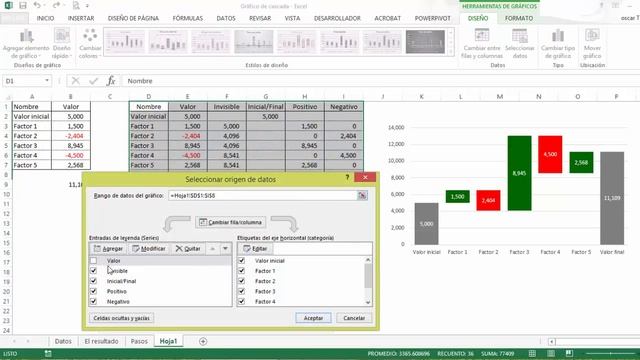Move series down with arrow icon
This screenshot has width=640, height=360.
tap(225, 249)
